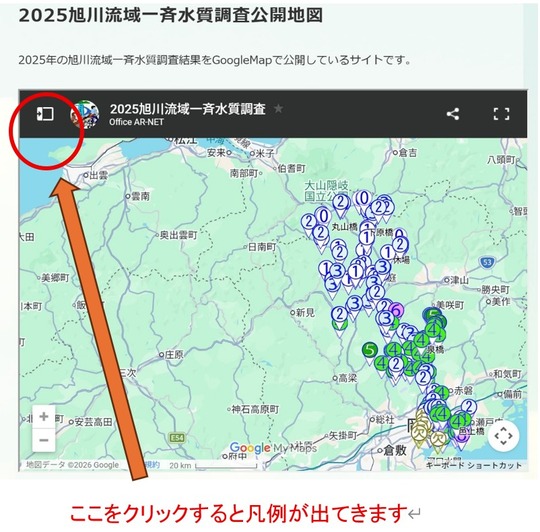Click the Office AR-NET profile avatar

(84, 115)
